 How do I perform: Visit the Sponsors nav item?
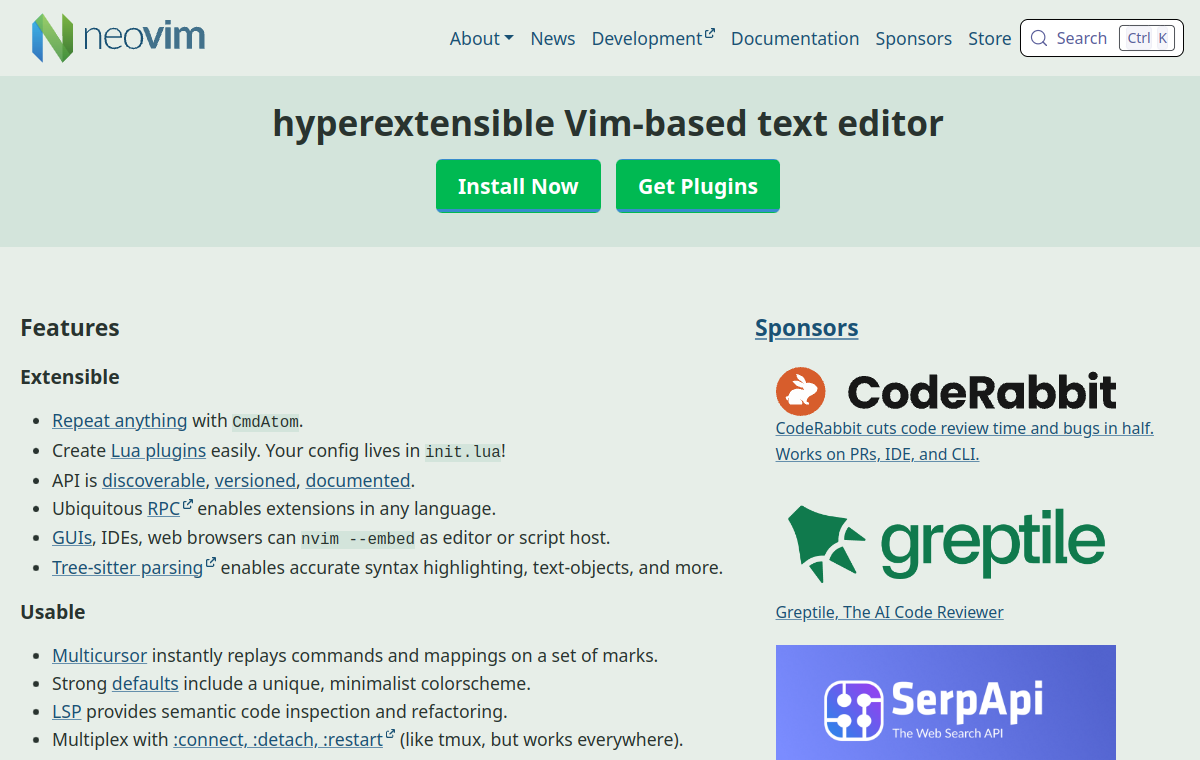coord(914,38)
